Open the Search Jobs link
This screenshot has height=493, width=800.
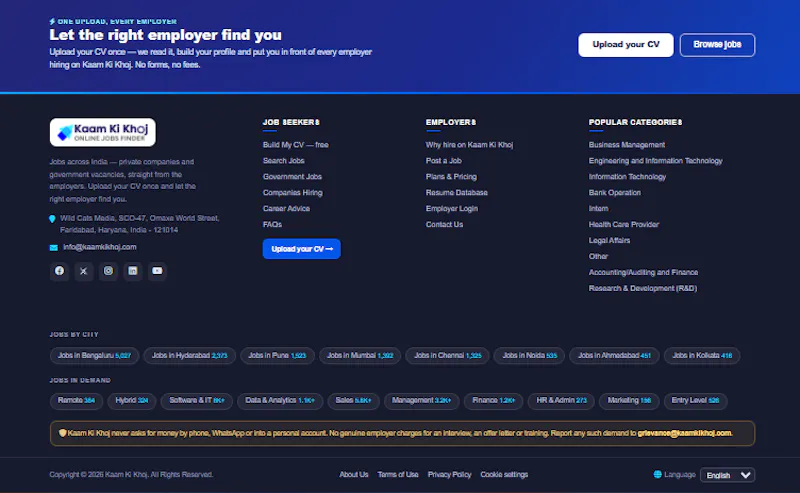point(284,161)
